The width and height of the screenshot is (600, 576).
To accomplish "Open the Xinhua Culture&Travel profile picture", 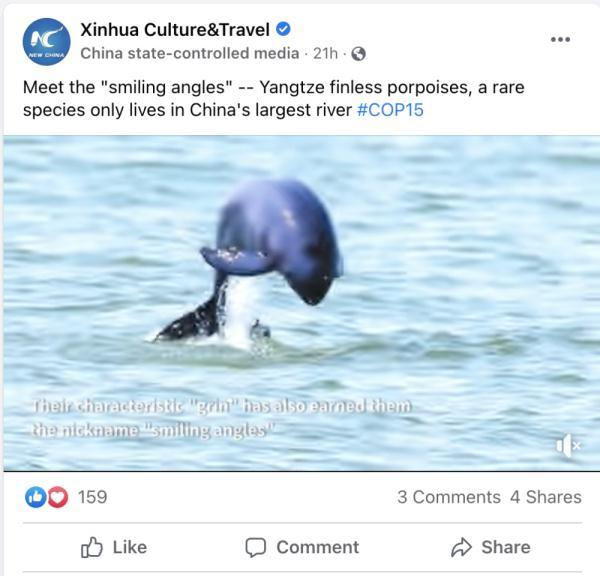I will (x=47, y=42).
